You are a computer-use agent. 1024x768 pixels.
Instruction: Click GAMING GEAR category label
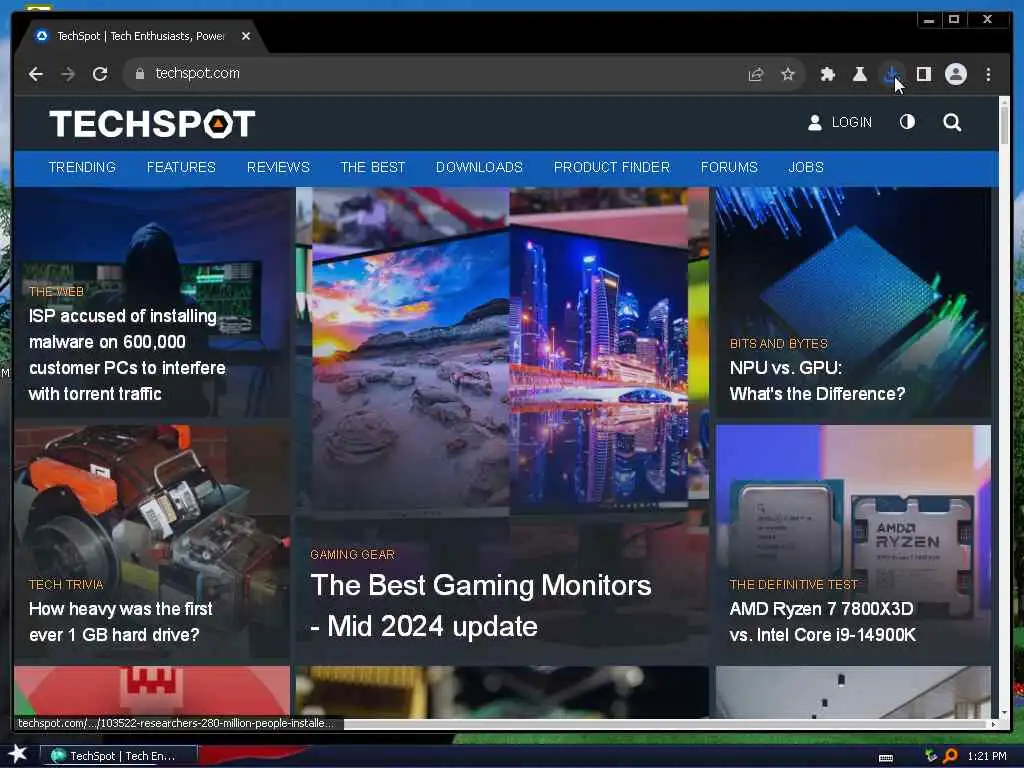[352, 554]
